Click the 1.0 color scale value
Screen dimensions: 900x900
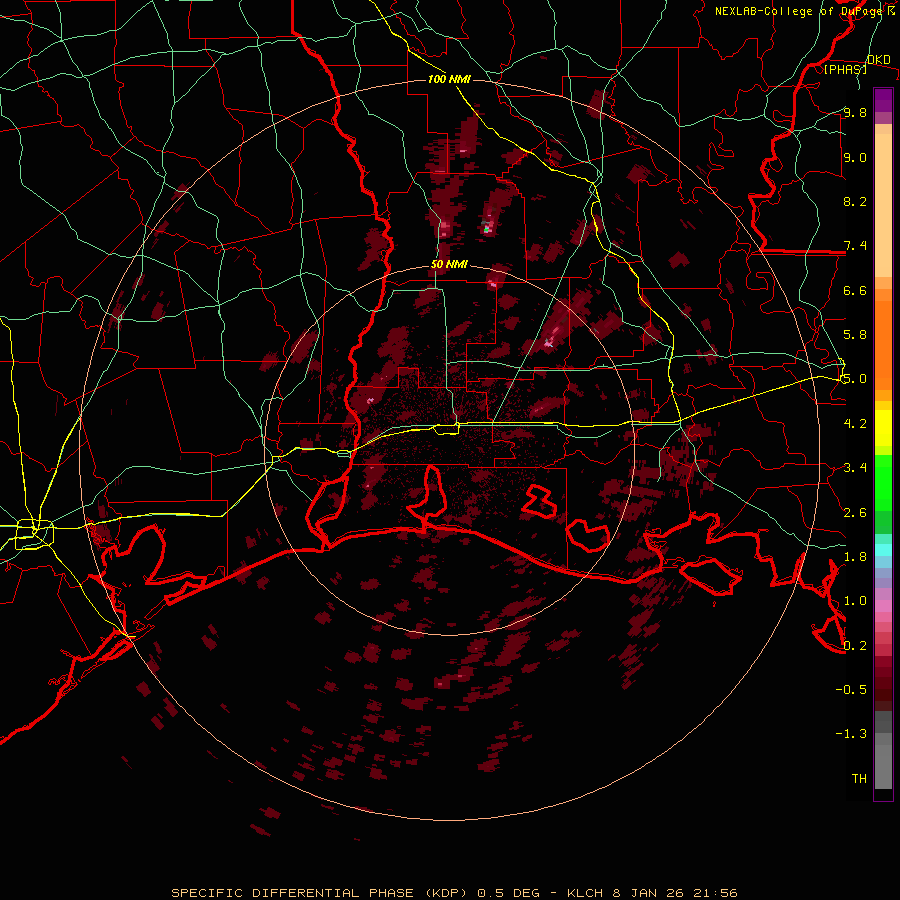[x=855, y=601]
